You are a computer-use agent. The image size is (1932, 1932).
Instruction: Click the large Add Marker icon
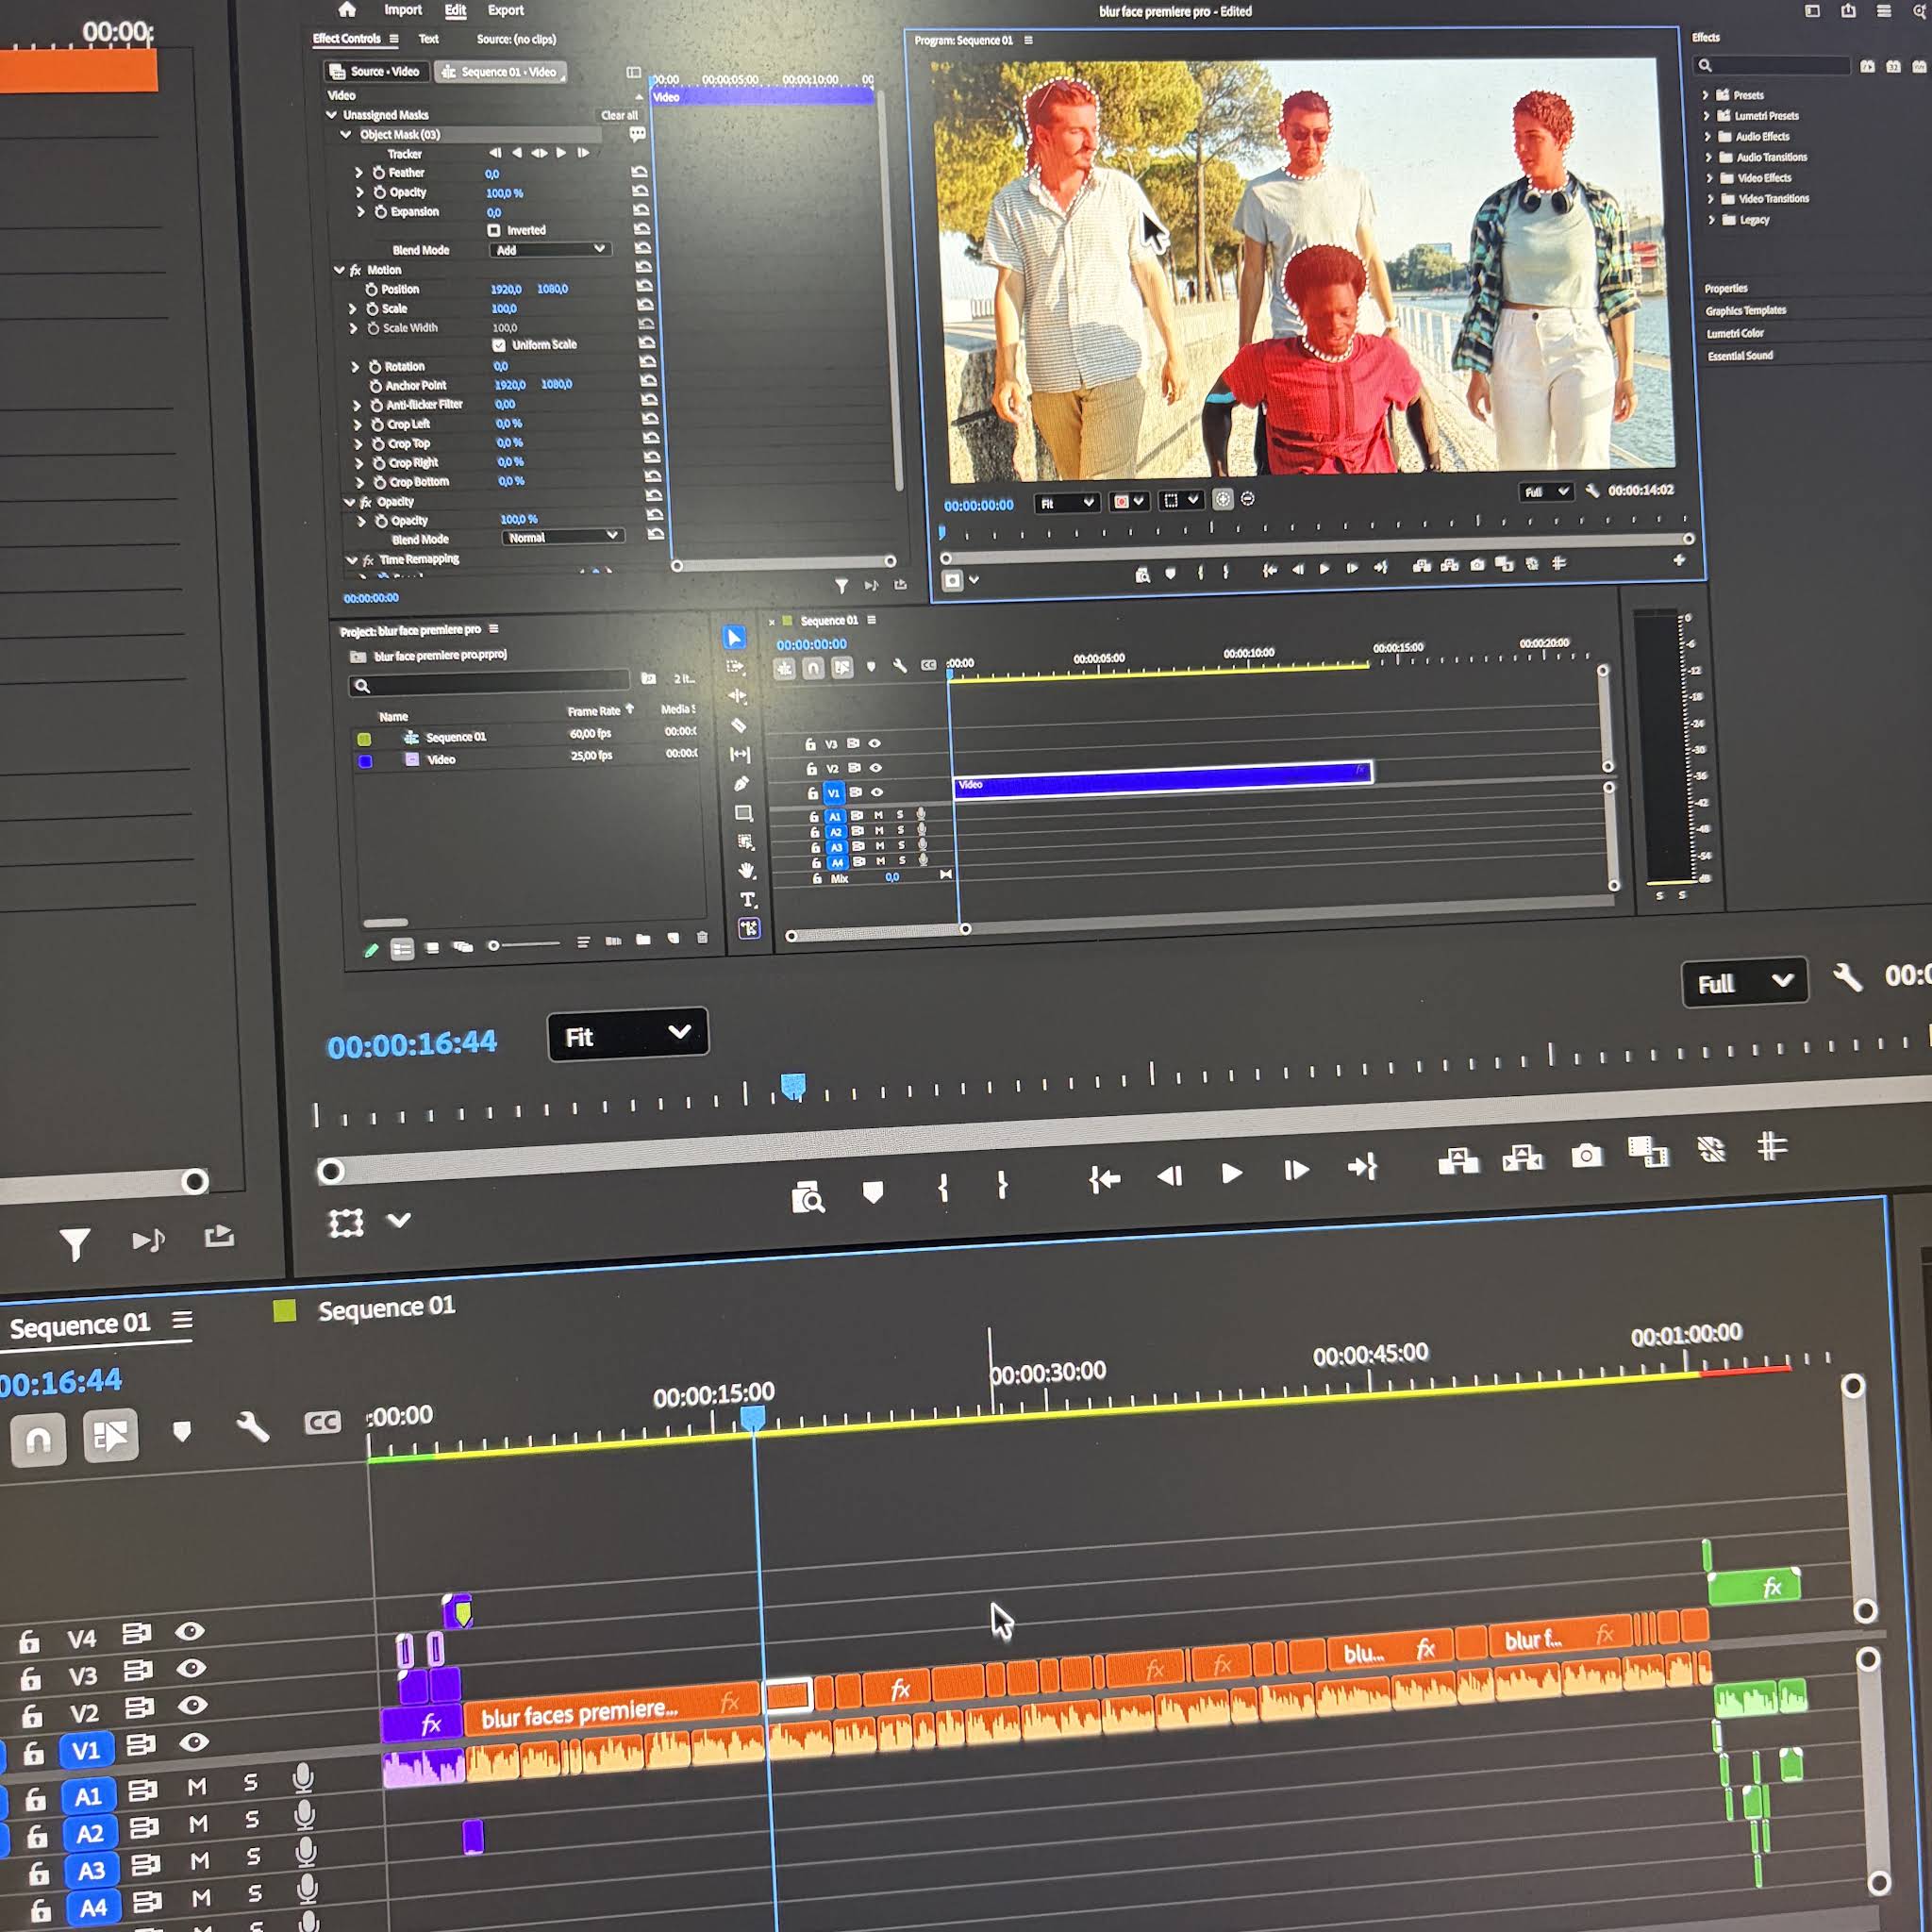click(x=873, y=1192)
